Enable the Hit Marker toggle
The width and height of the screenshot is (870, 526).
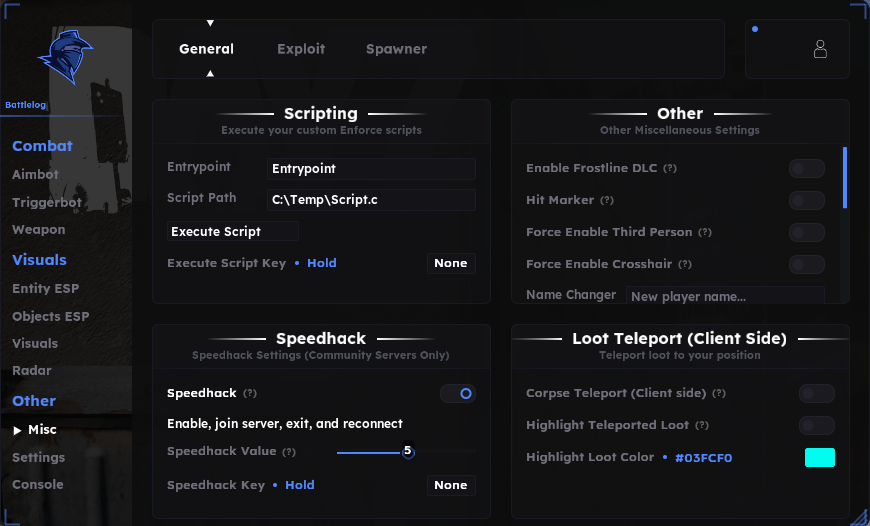807,200
